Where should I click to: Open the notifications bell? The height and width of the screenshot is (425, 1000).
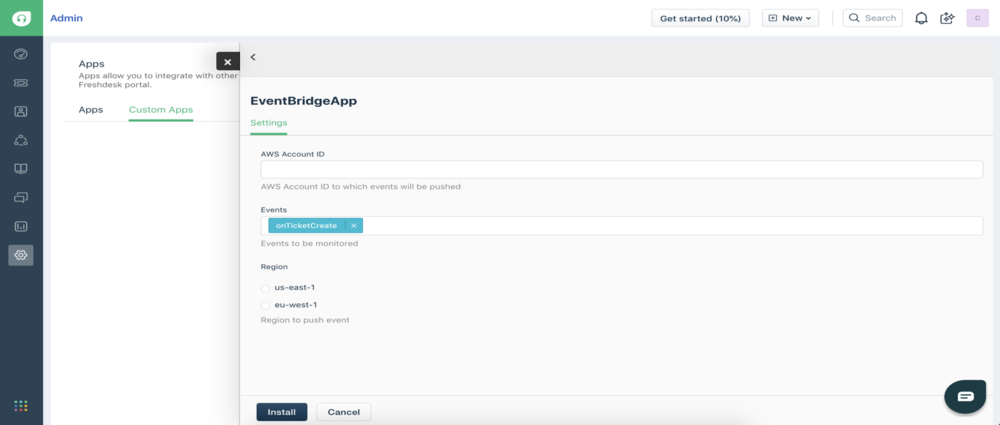[921, 18]
